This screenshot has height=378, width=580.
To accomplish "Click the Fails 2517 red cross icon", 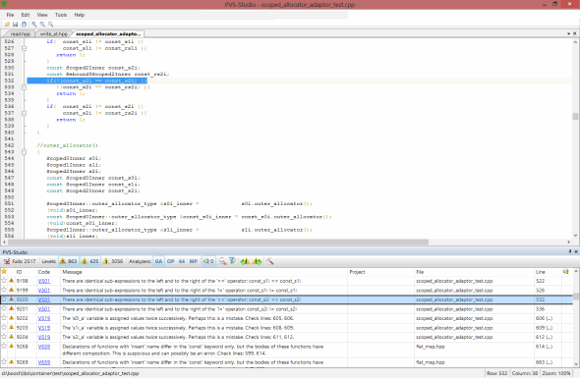I will click(x=6, y=261).
